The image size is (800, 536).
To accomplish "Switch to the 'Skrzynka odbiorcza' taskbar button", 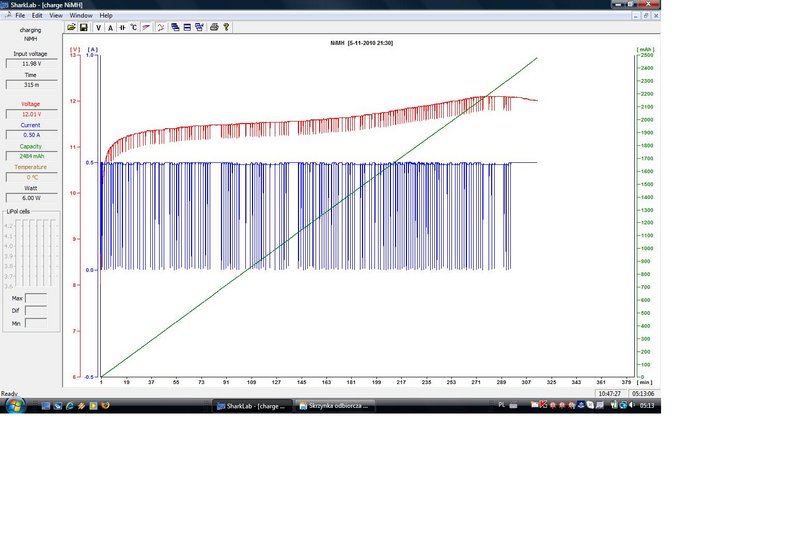I will 335,406.
